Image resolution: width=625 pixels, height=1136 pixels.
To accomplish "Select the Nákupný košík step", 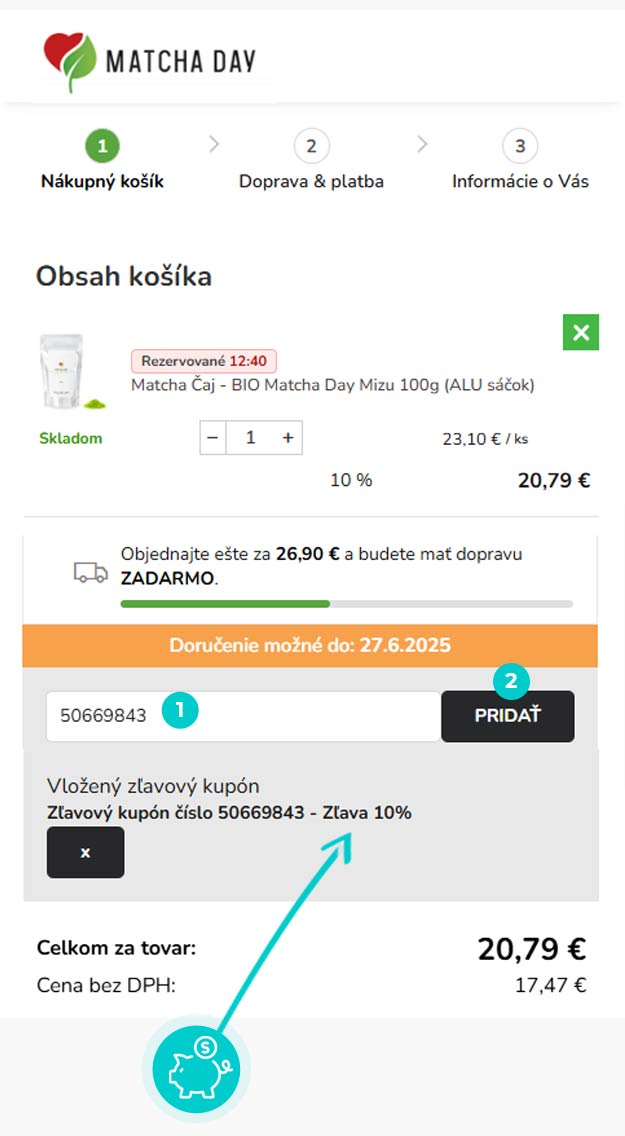I will coord(102,161).
